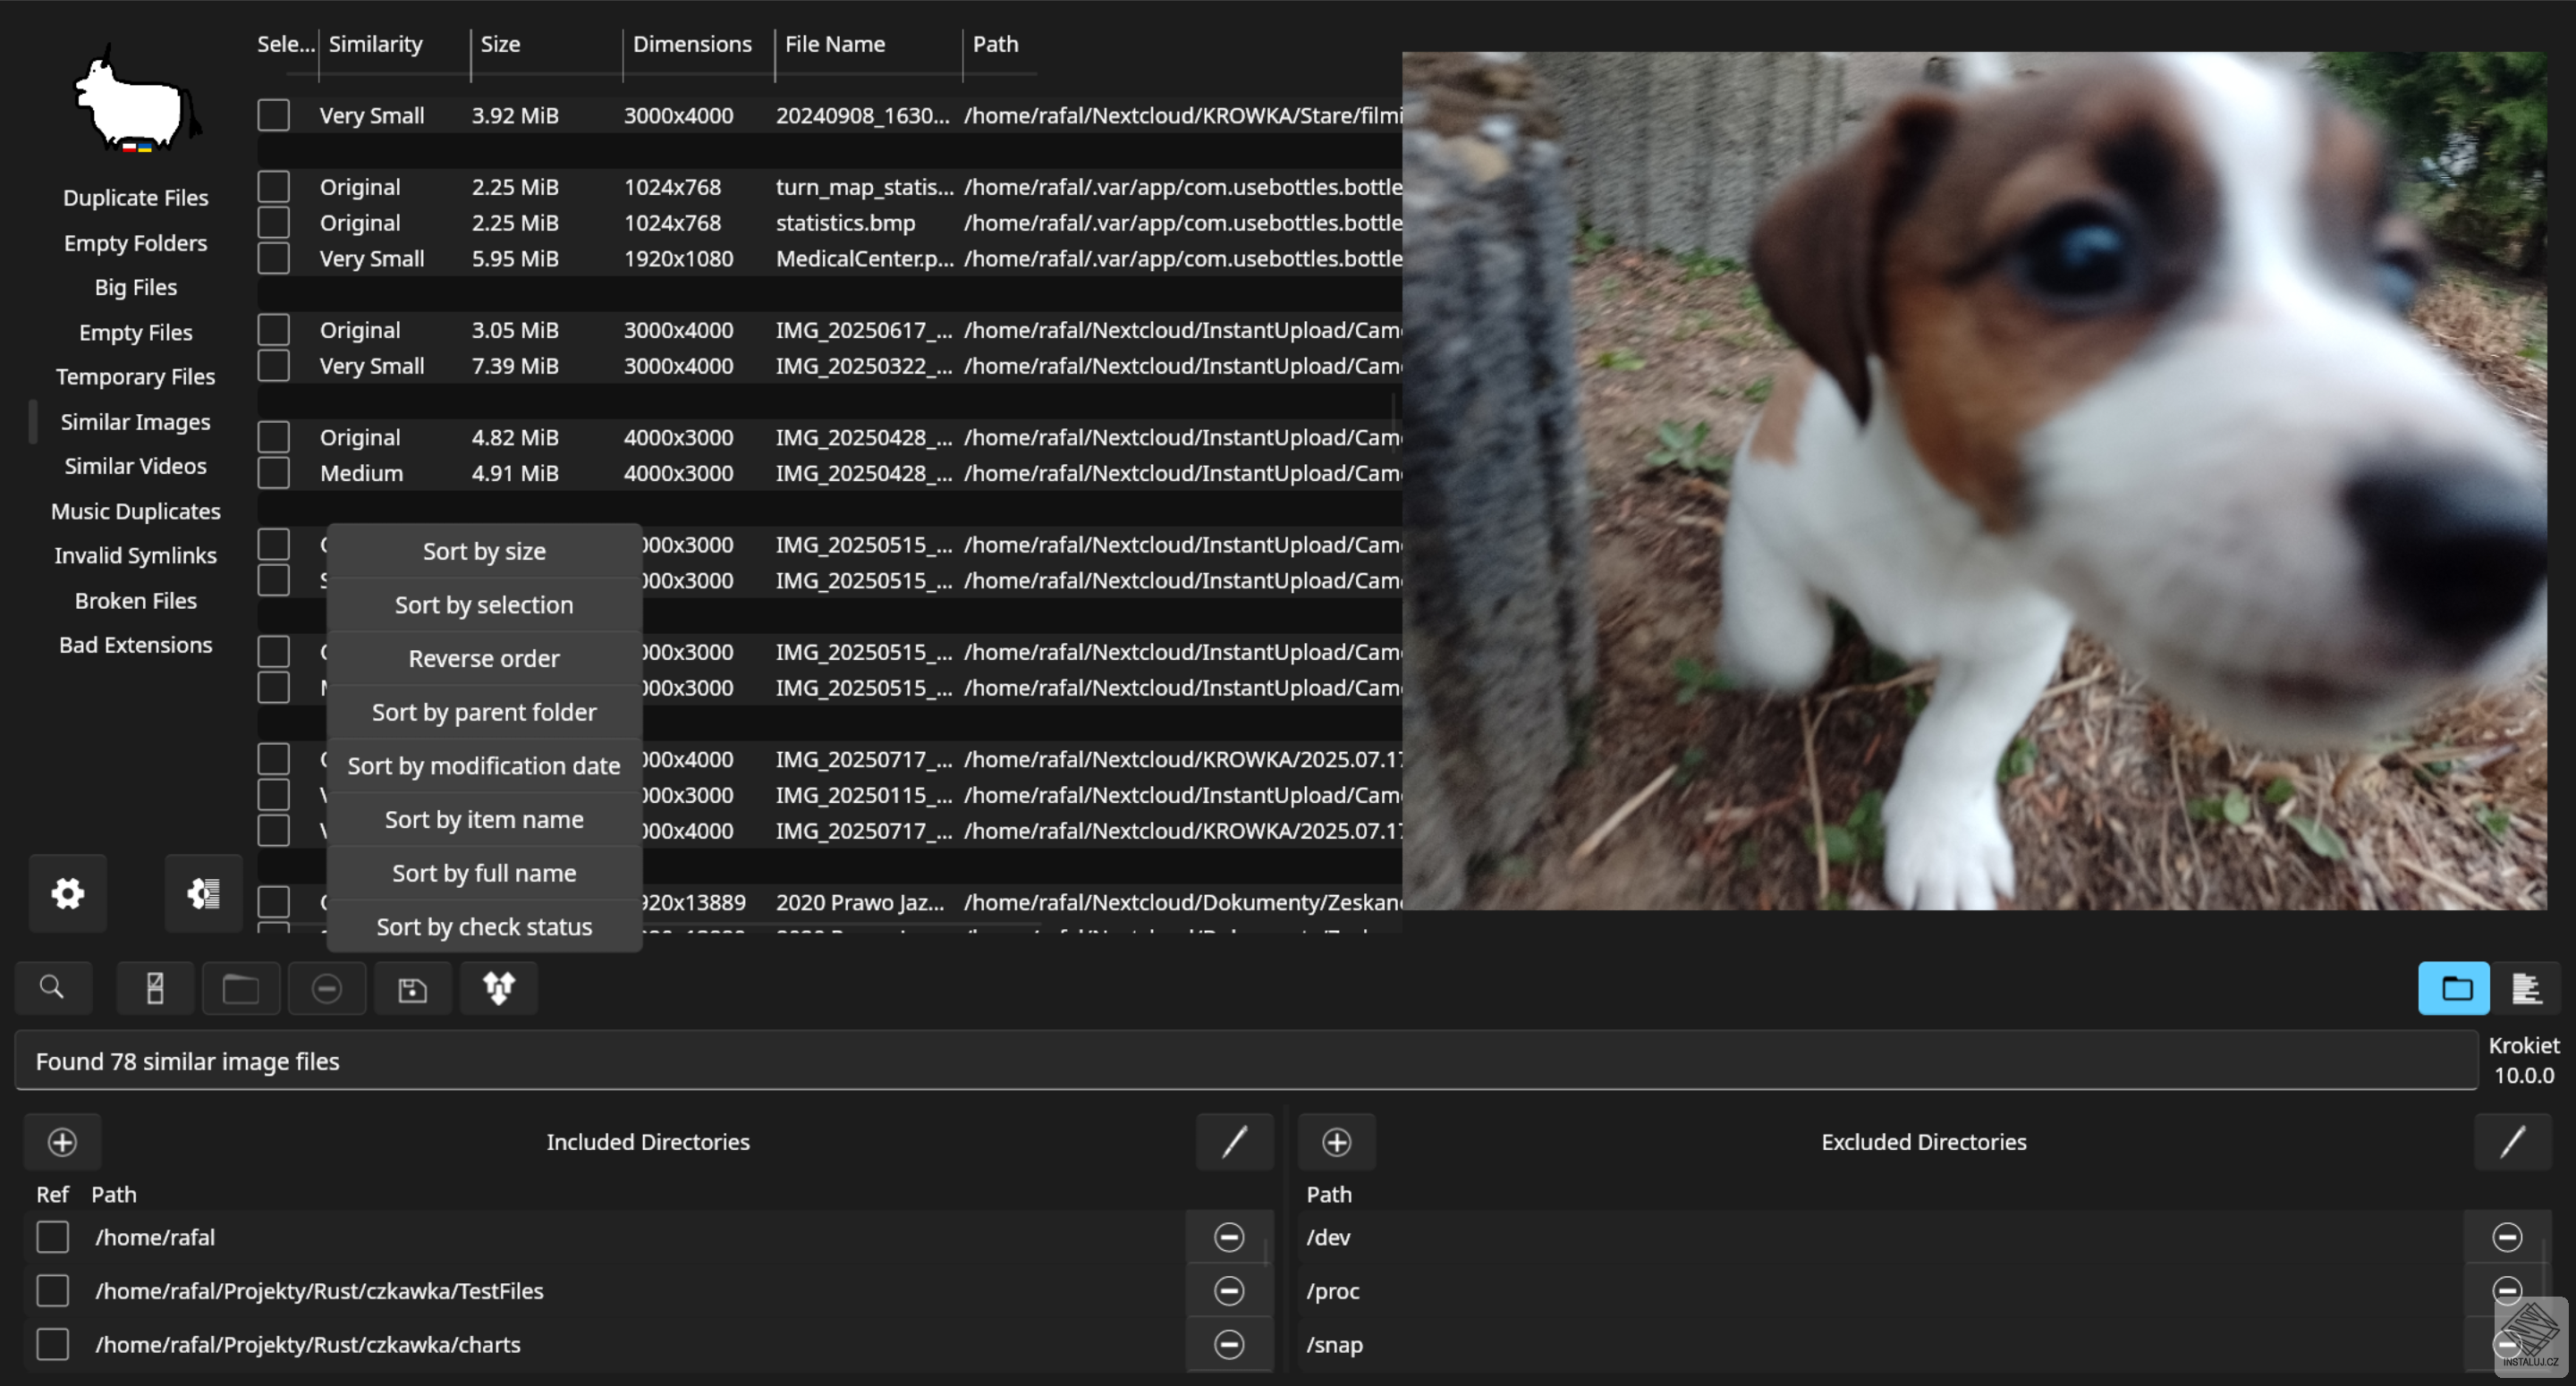Open Bad Extensions tool
The width and height of the screenshot is (2576, 1386).
click(136, 645)
